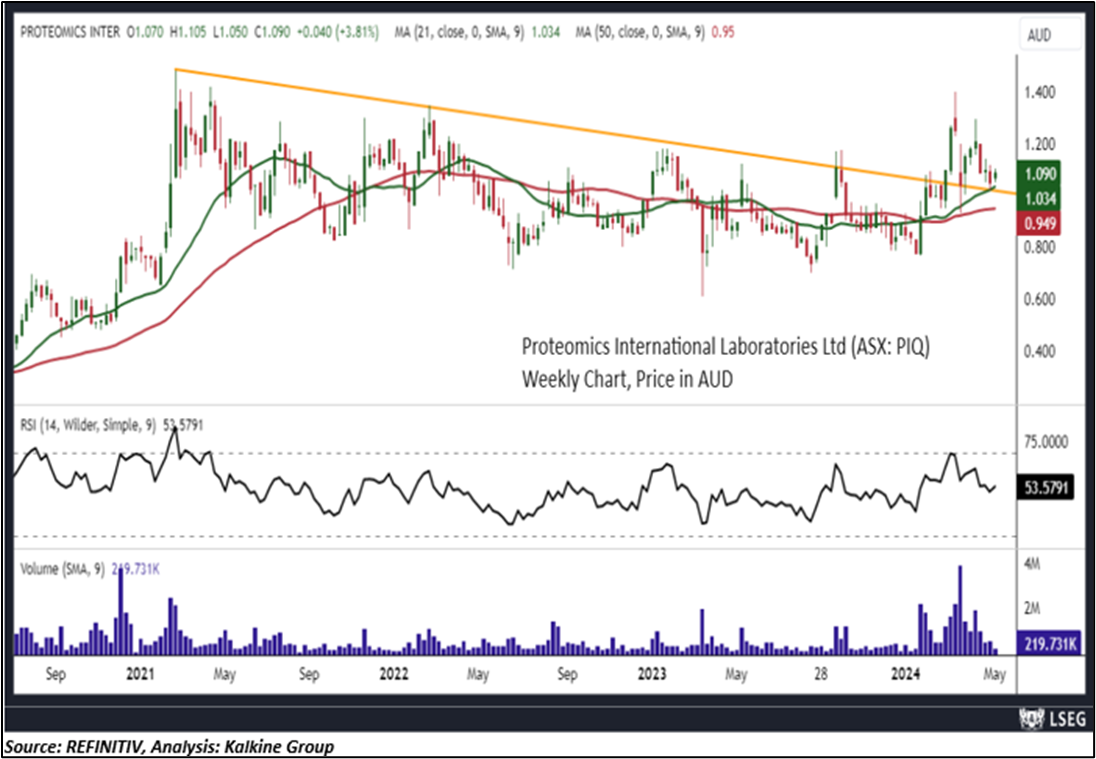The width and height of the screenshot is (1096, 759).
Task: Click the O1.070 open value
Action: [146, 32]
